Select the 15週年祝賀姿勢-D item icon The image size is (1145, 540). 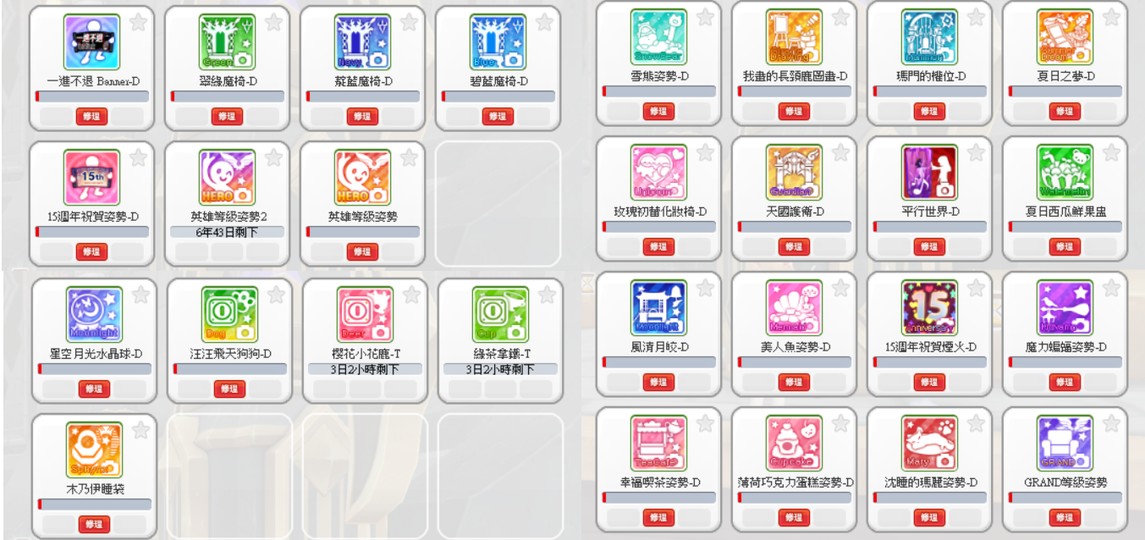click(x=91, y=178)
